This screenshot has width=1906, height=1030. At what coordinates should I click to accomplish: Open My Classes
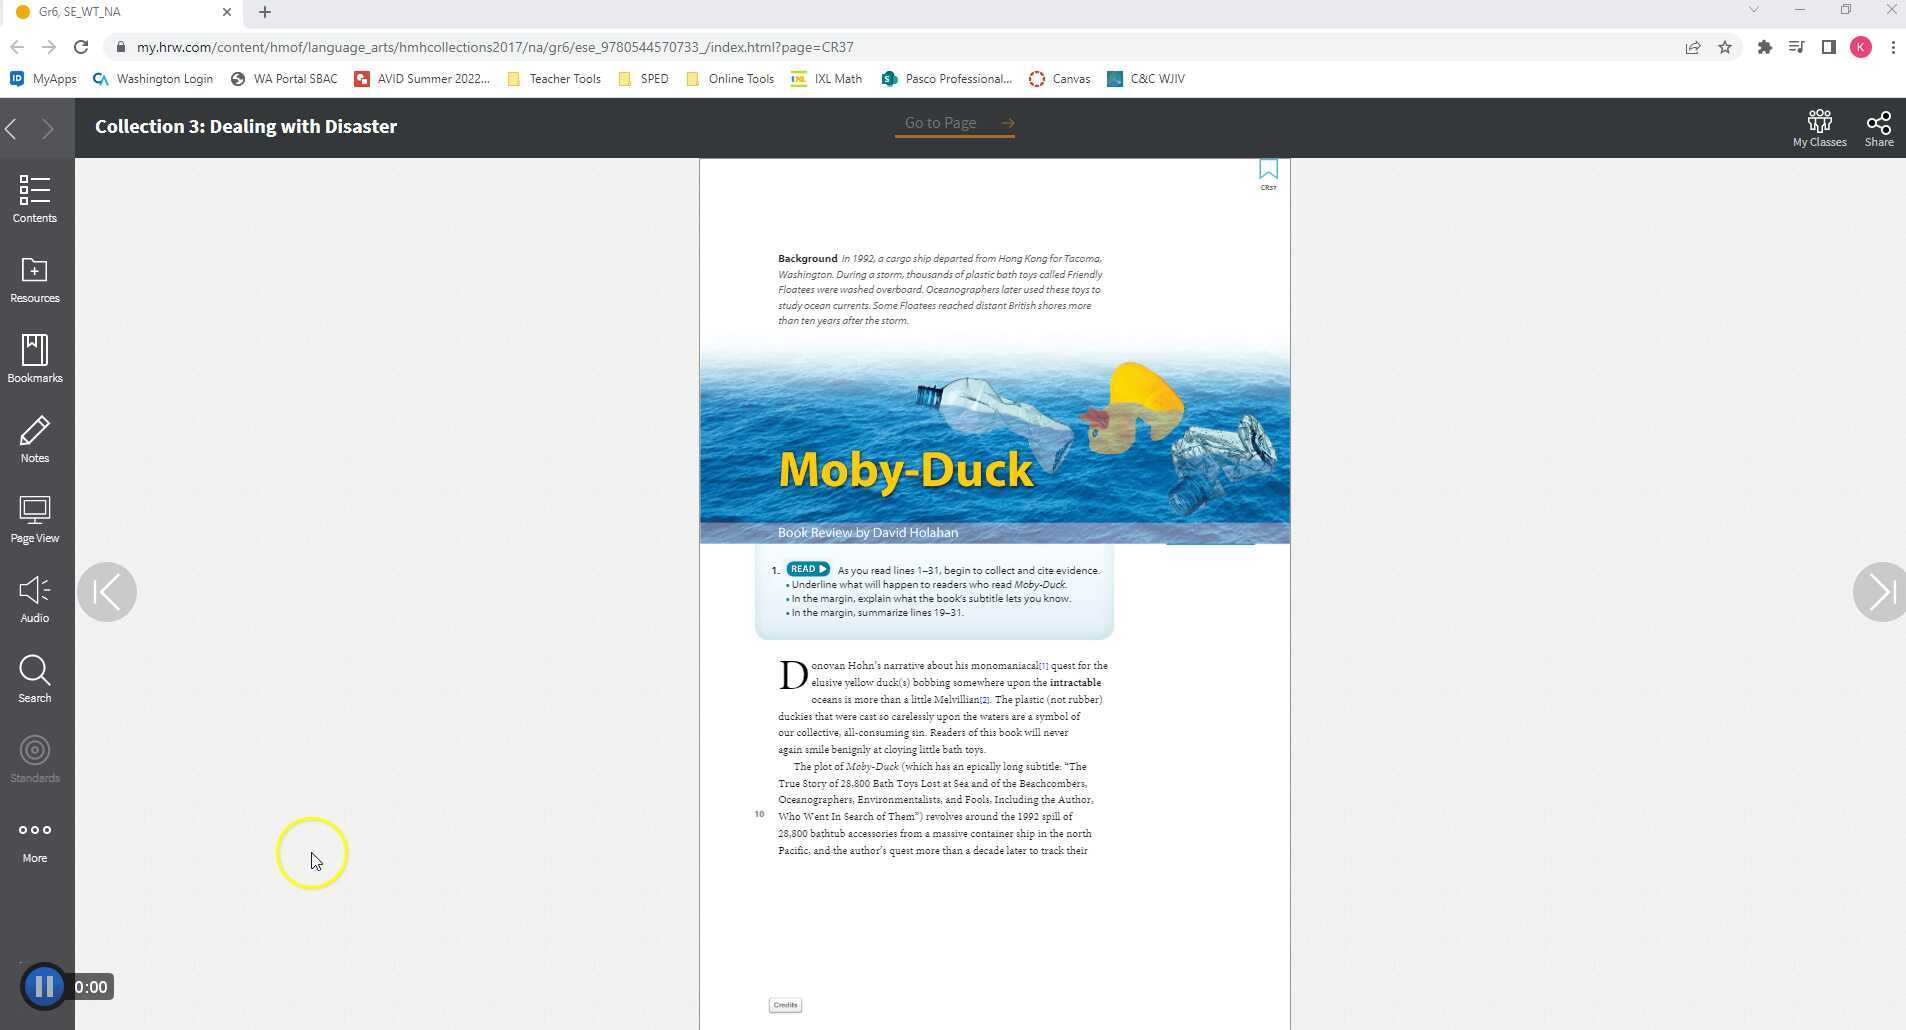point(1818,126)
